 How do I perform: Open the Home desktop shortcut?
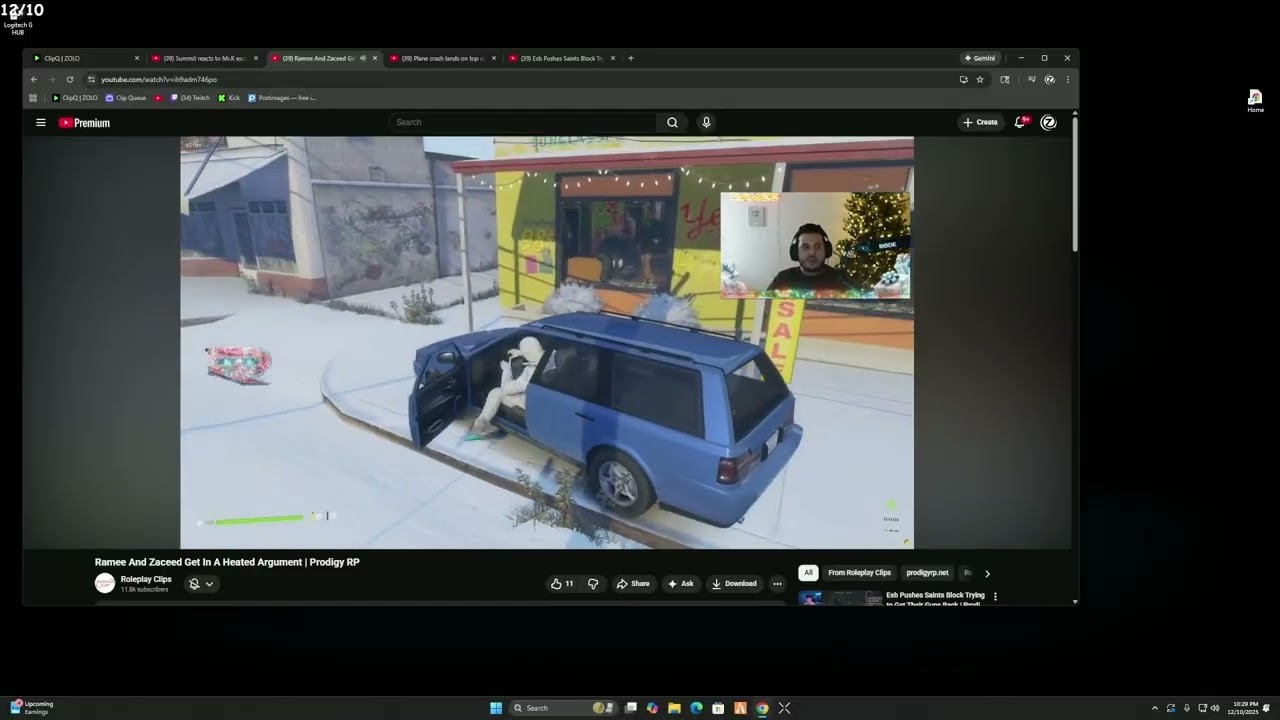point(1255,101)
